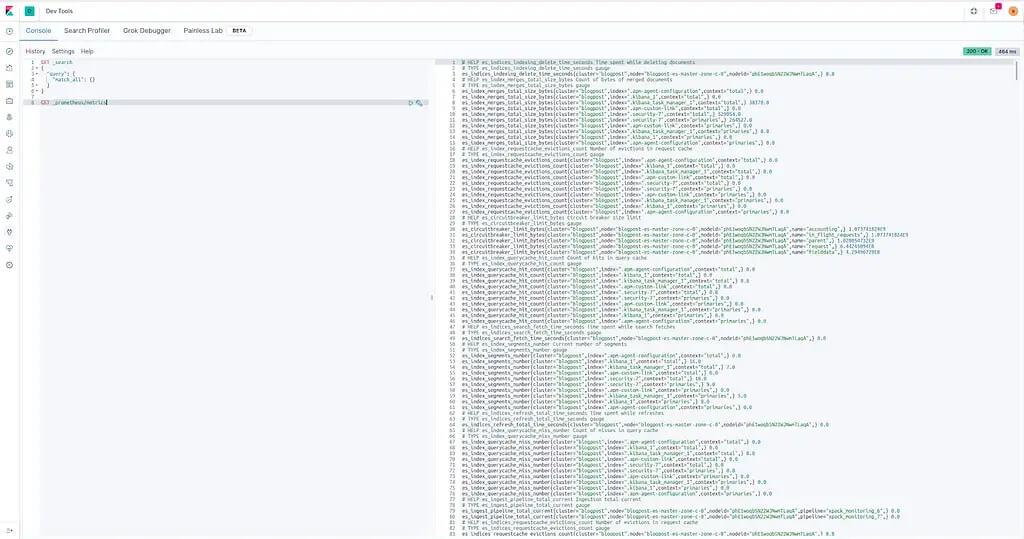This screenshot has height=539, width=1024.
Task: Open APM from the side navigation
Action: [9, 183]
